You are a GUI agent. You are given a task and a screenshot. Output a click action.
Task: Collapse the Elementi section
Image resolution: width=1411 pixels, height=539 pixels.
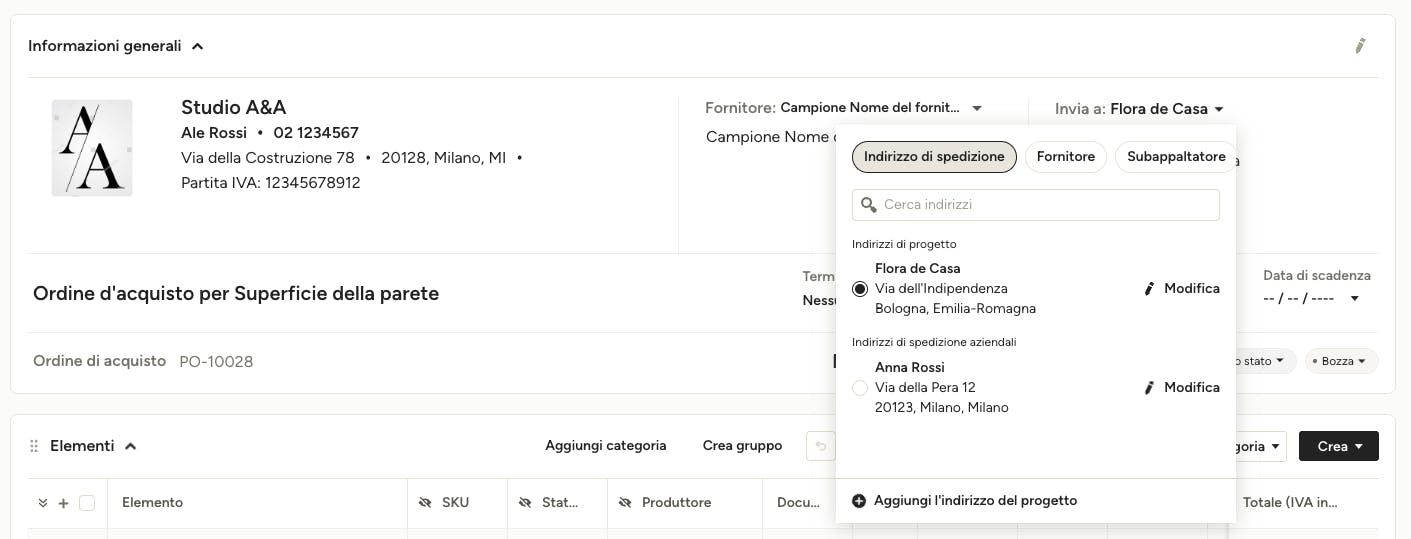(130, 446)
